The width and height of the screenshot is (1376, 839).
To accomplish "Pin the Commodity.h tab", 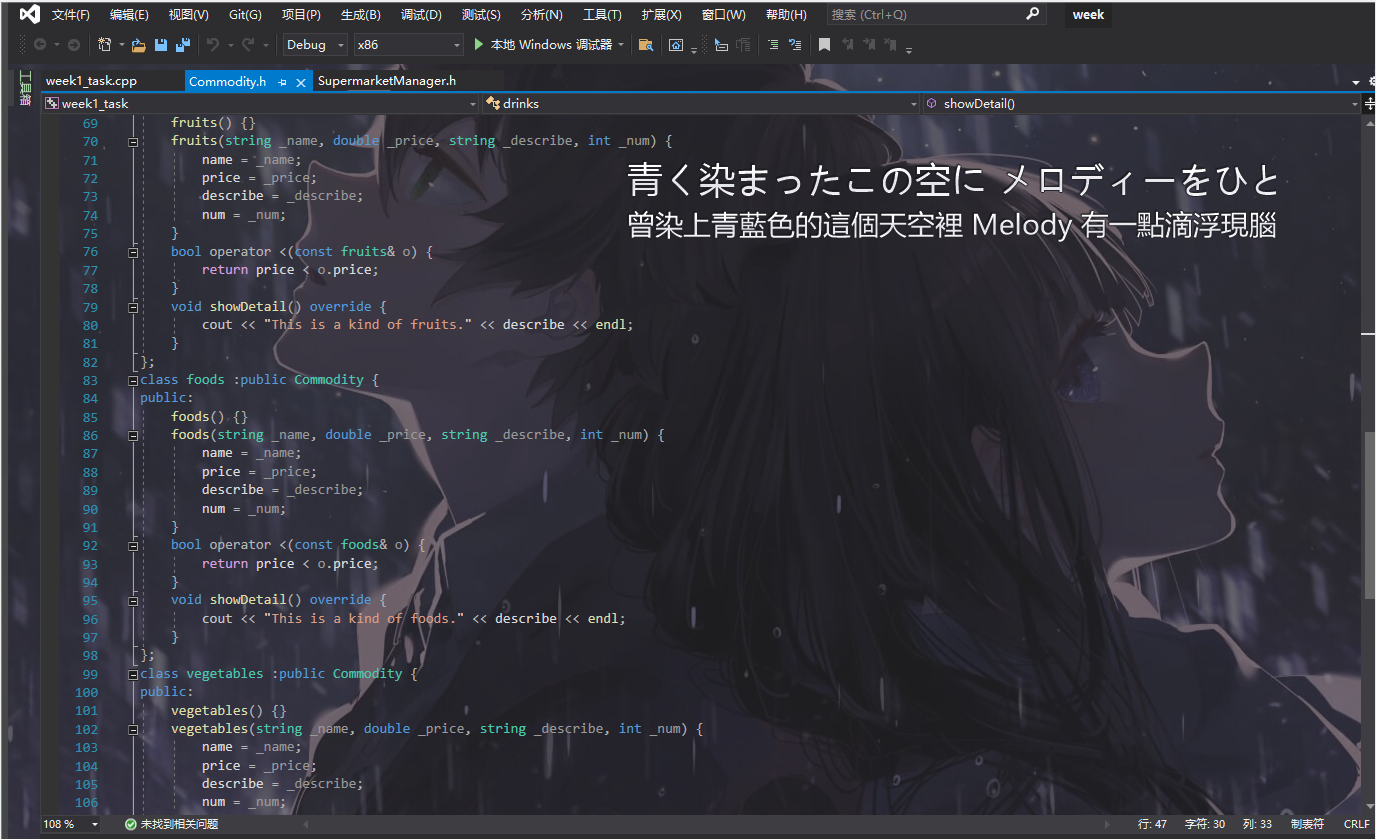I will tap(283, 82).
